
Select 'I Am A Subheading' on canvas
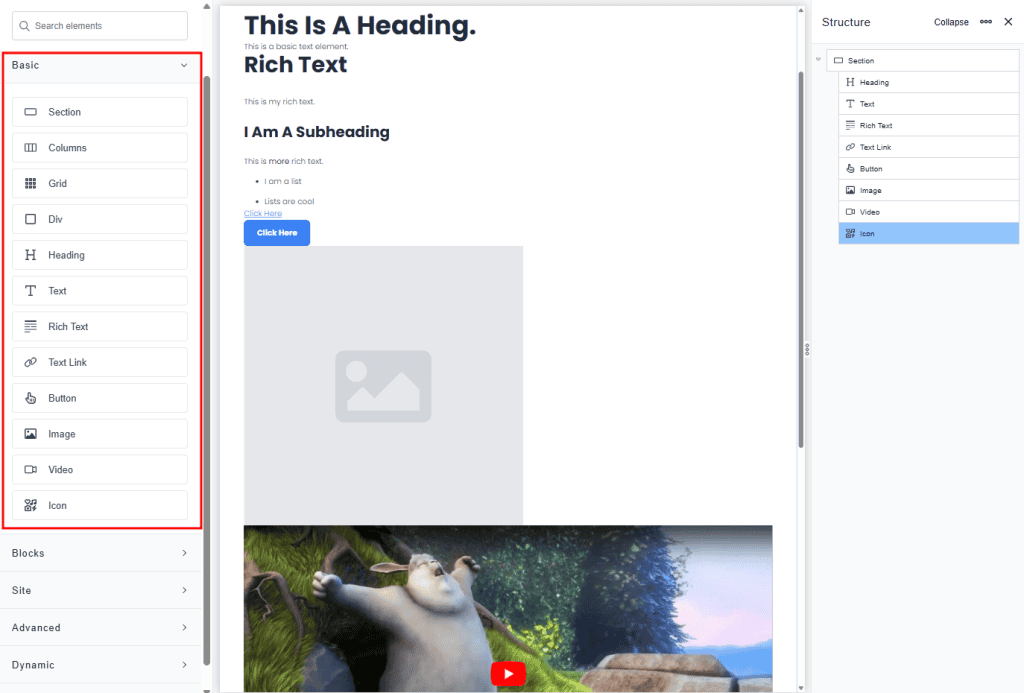317,132
